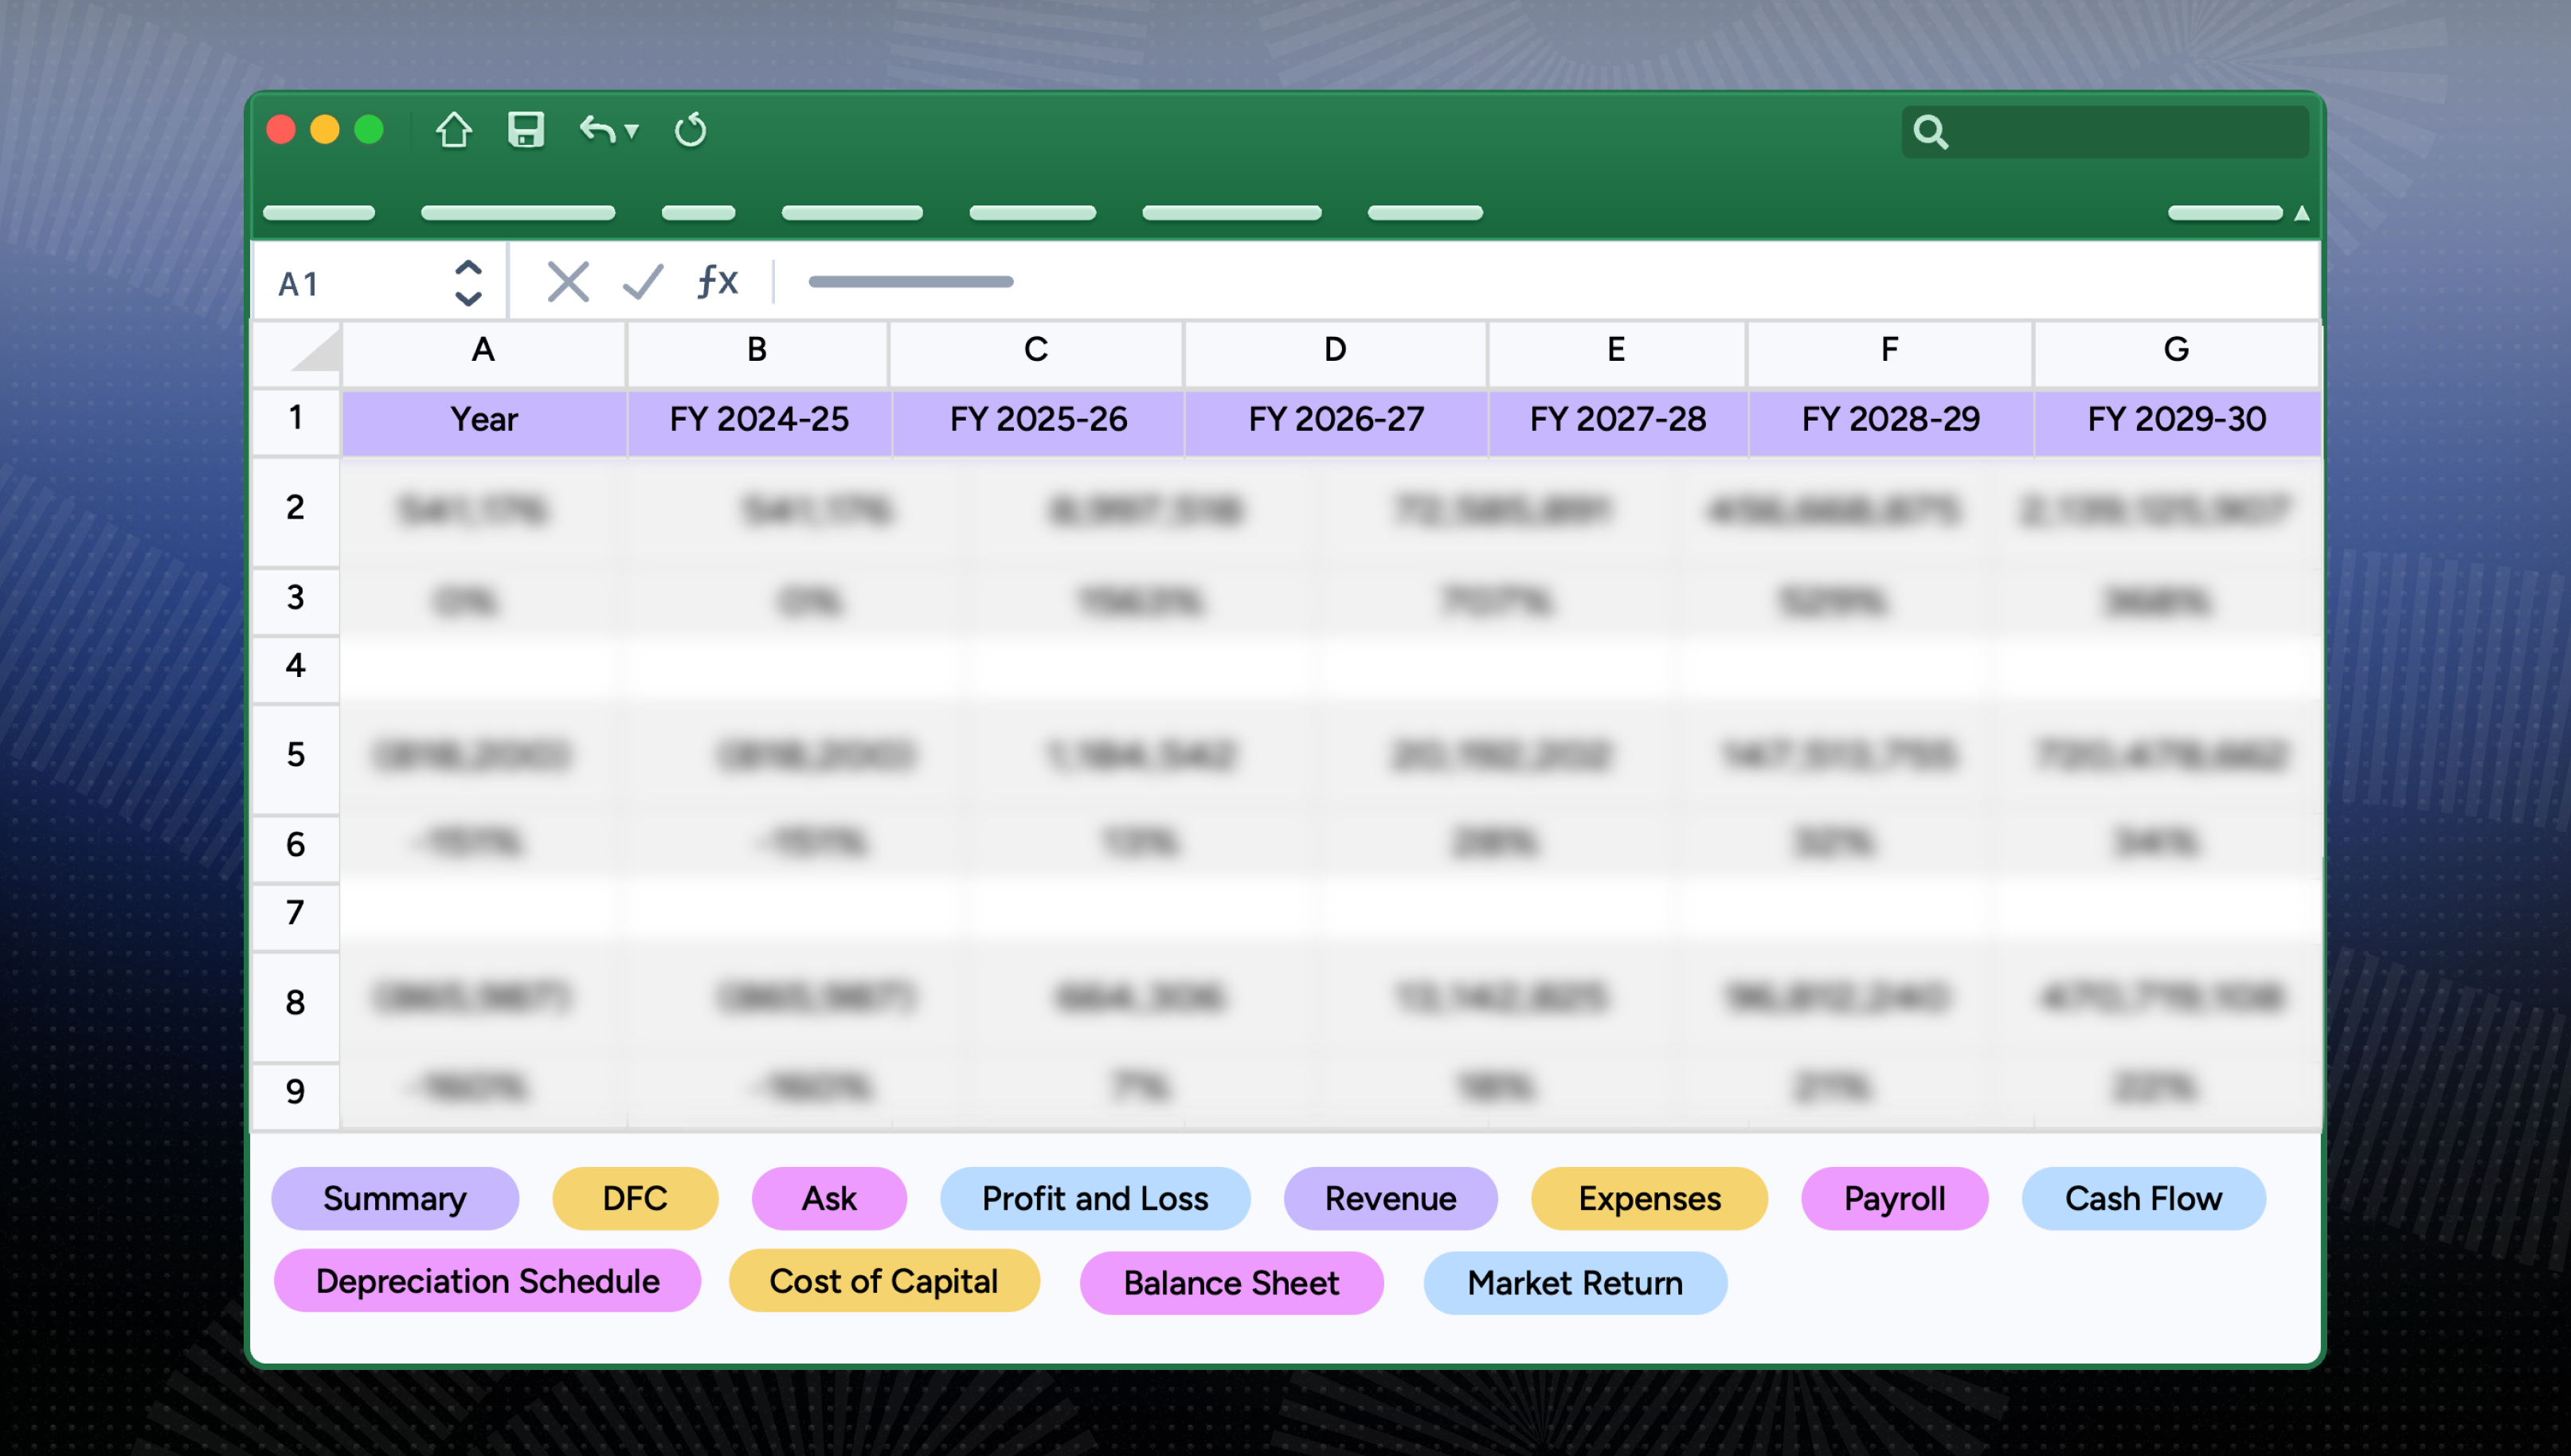The width and height of the screenshot is (2571, 1456).
Task: Click the Redo circular arrow icon
Action: tap(690, 130)
